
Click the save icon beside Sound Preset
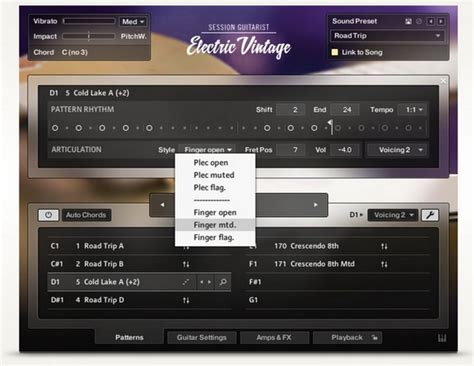[408, 21]
